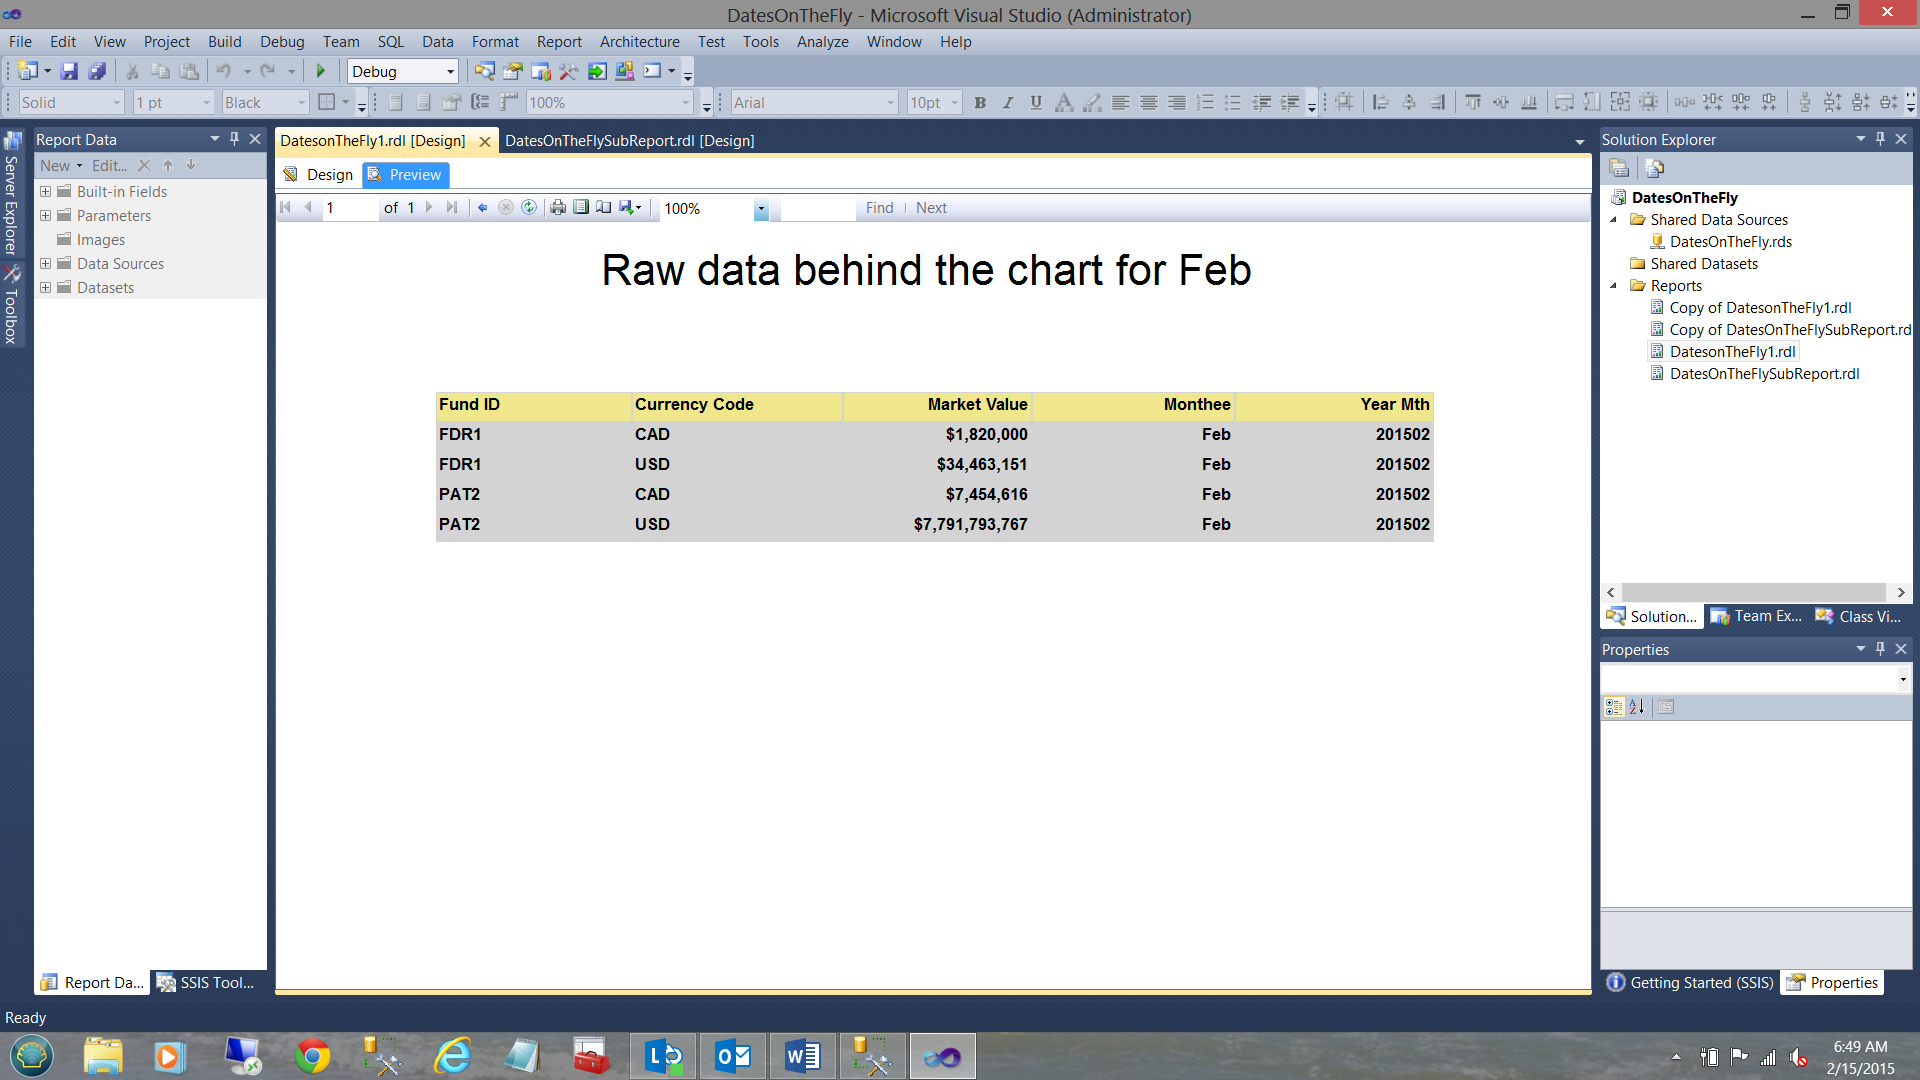This screenshot has height=1080, width=1920.
Task: Click the Page Setup icon
Action: pos(604,208)
